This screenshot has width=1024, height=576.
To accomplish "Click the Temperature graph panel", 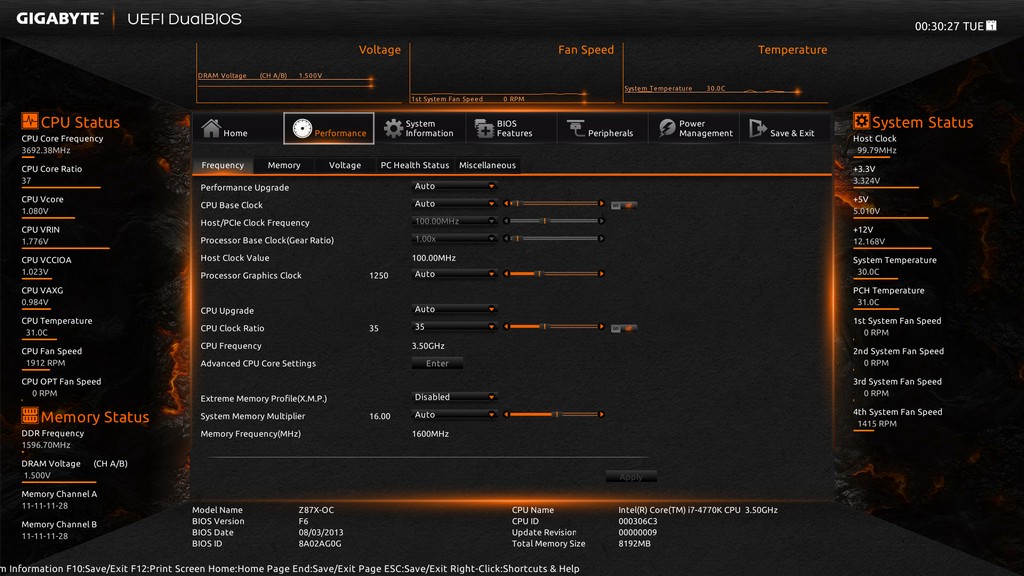I will (x=726, y=73).
